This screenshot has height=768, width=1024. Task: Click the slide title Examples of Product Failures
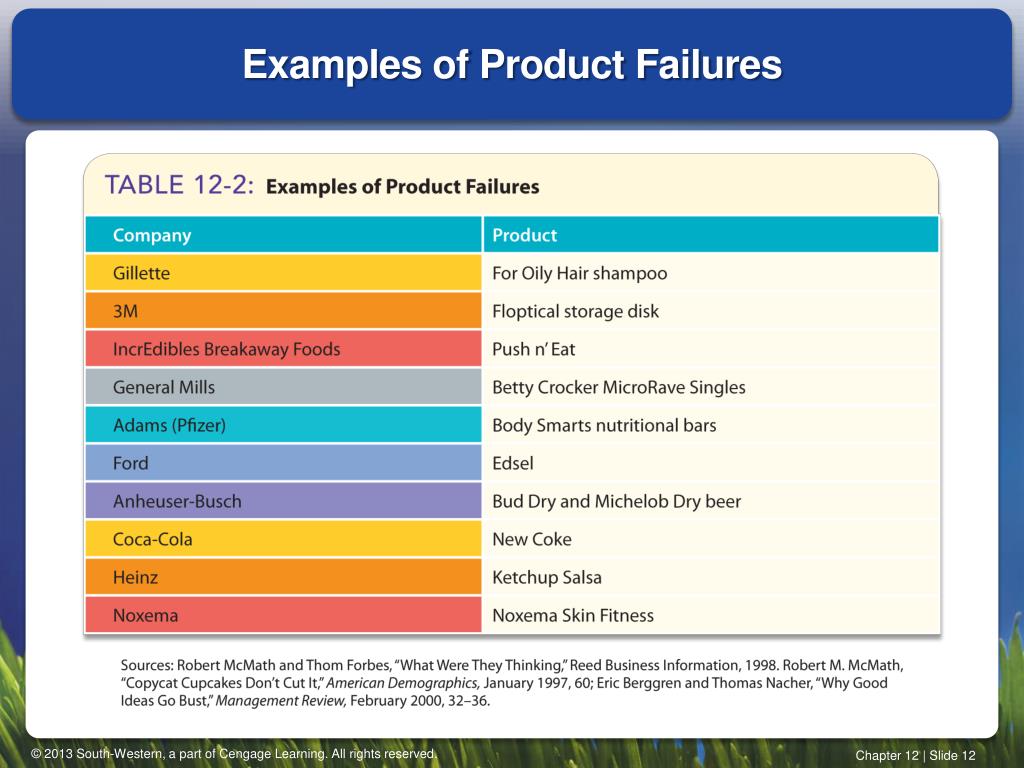512,65
